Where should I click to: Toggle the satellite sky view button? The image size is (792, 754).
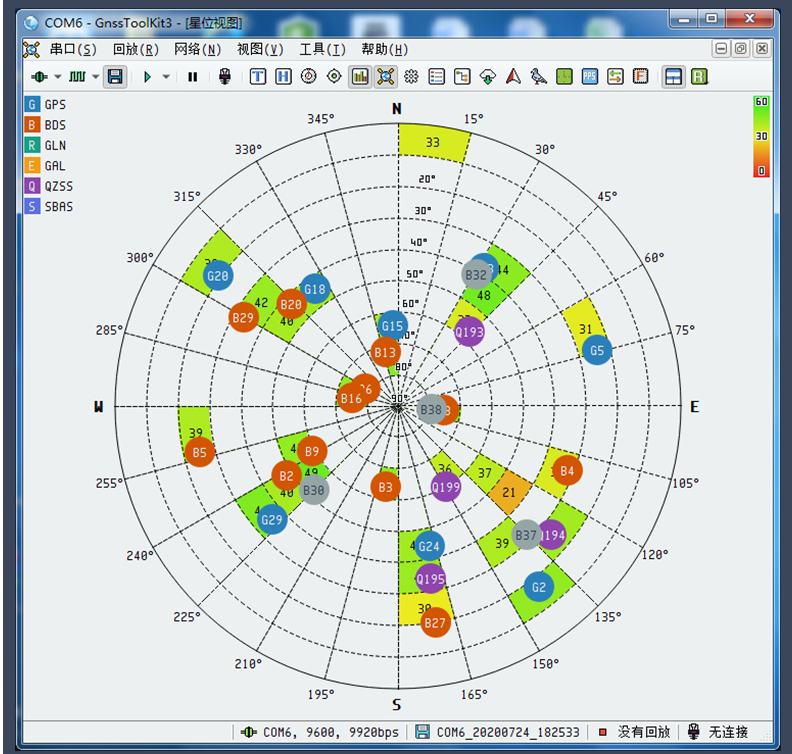385,76
